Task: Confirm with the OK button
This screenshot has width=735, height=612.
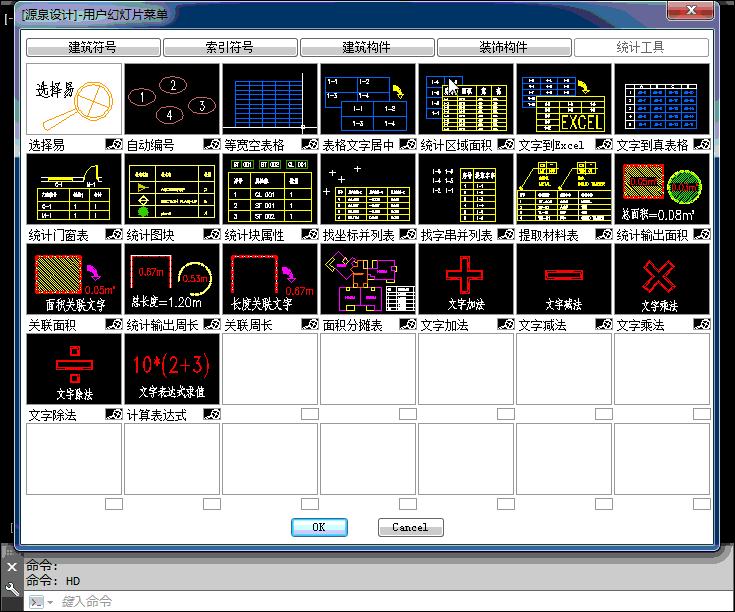Action: pos(319,527)
